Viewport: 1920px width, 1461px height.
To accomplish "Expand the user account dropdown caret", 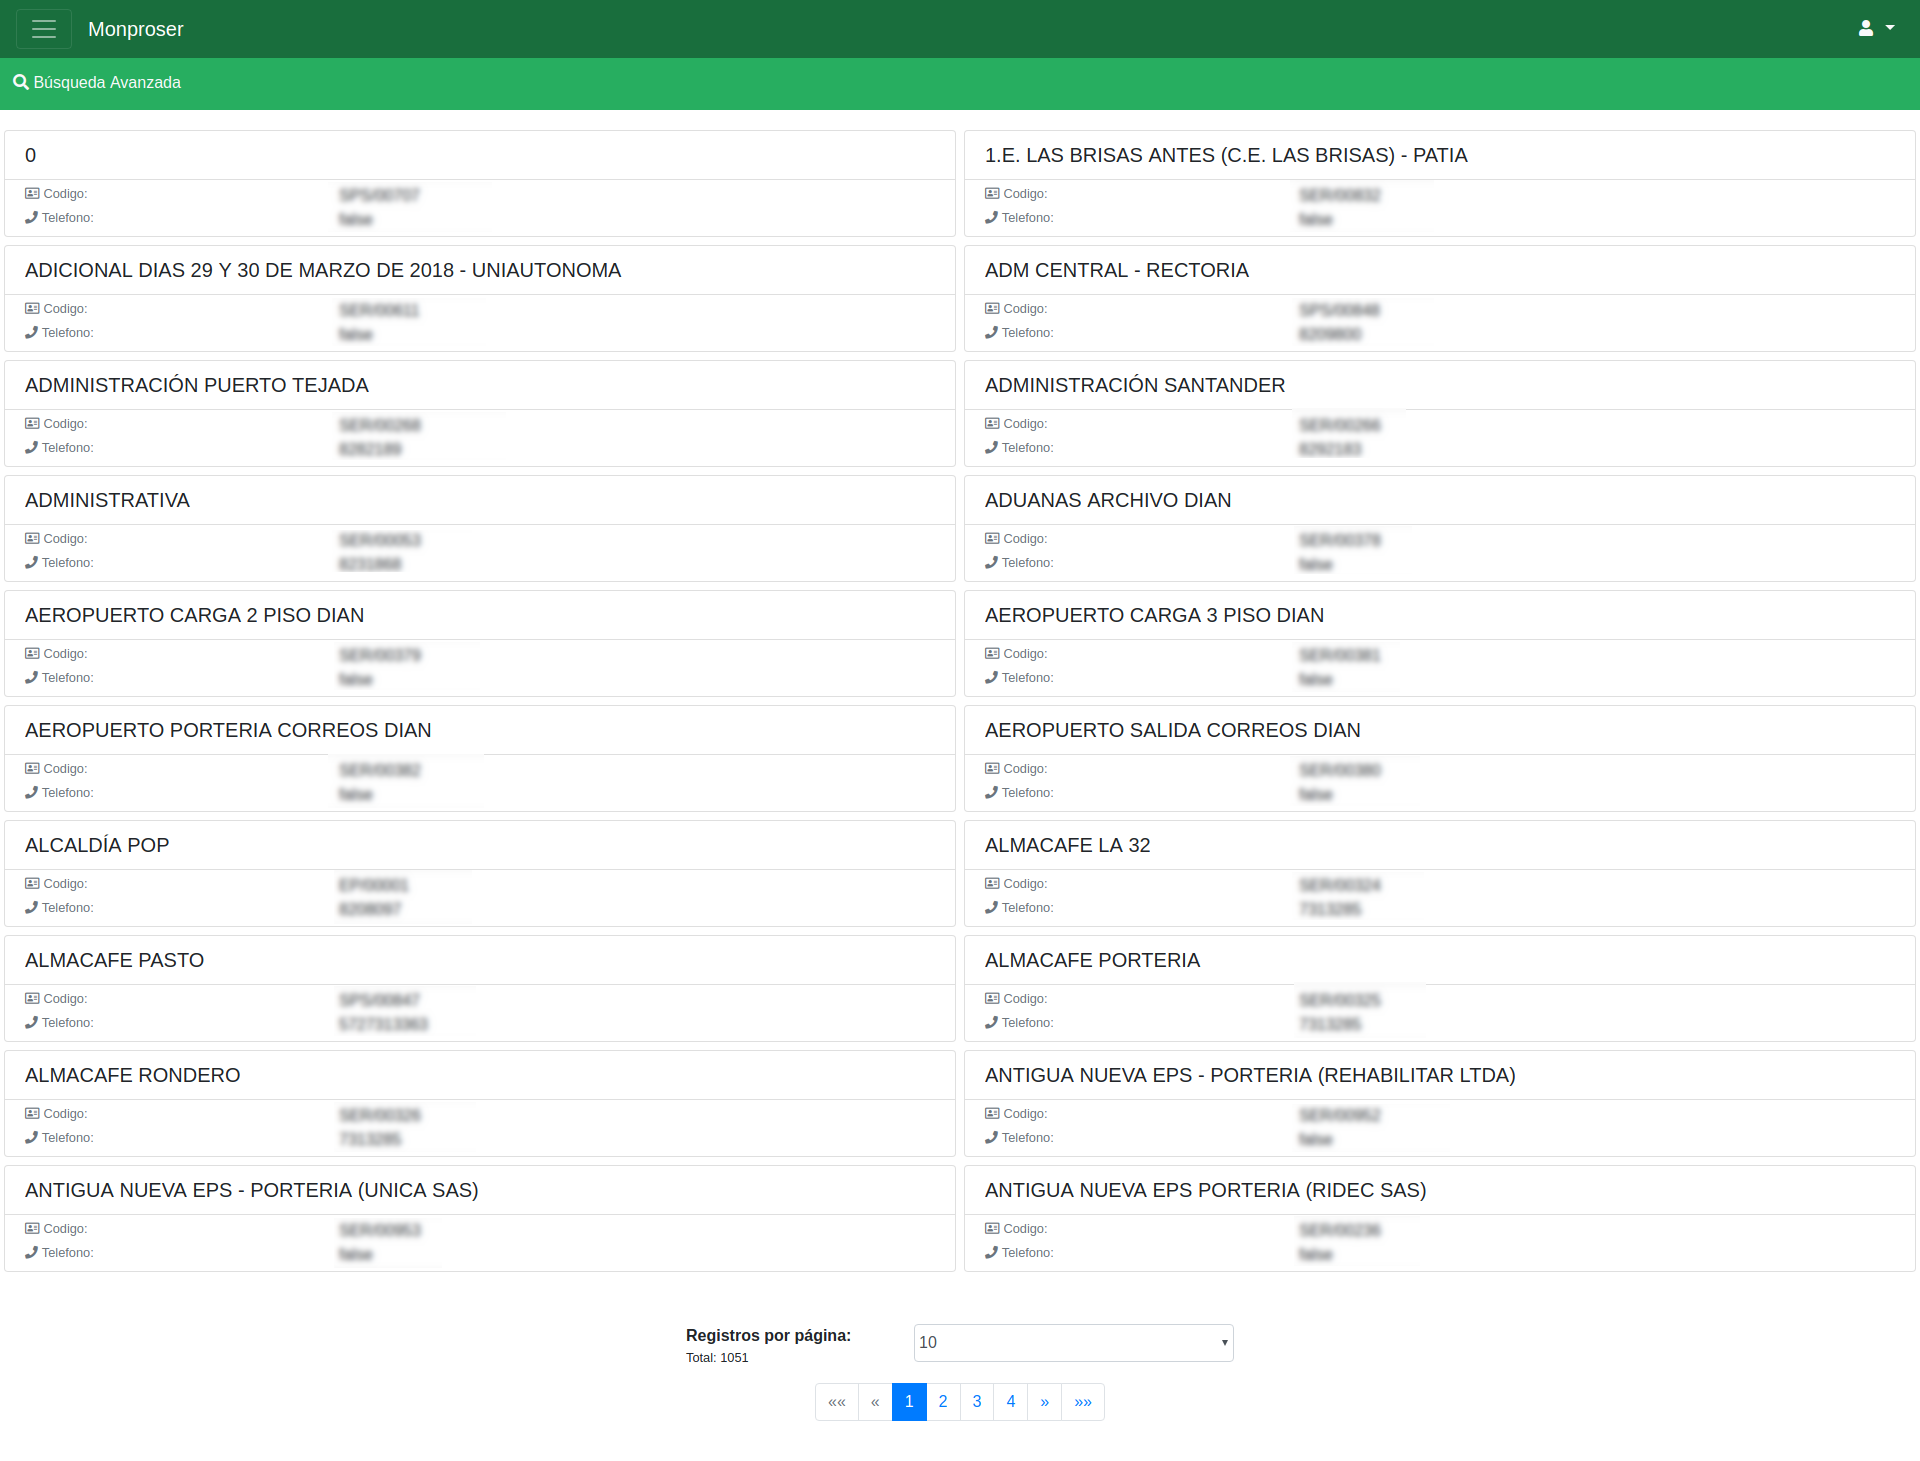I will [x=1890, y=28].
